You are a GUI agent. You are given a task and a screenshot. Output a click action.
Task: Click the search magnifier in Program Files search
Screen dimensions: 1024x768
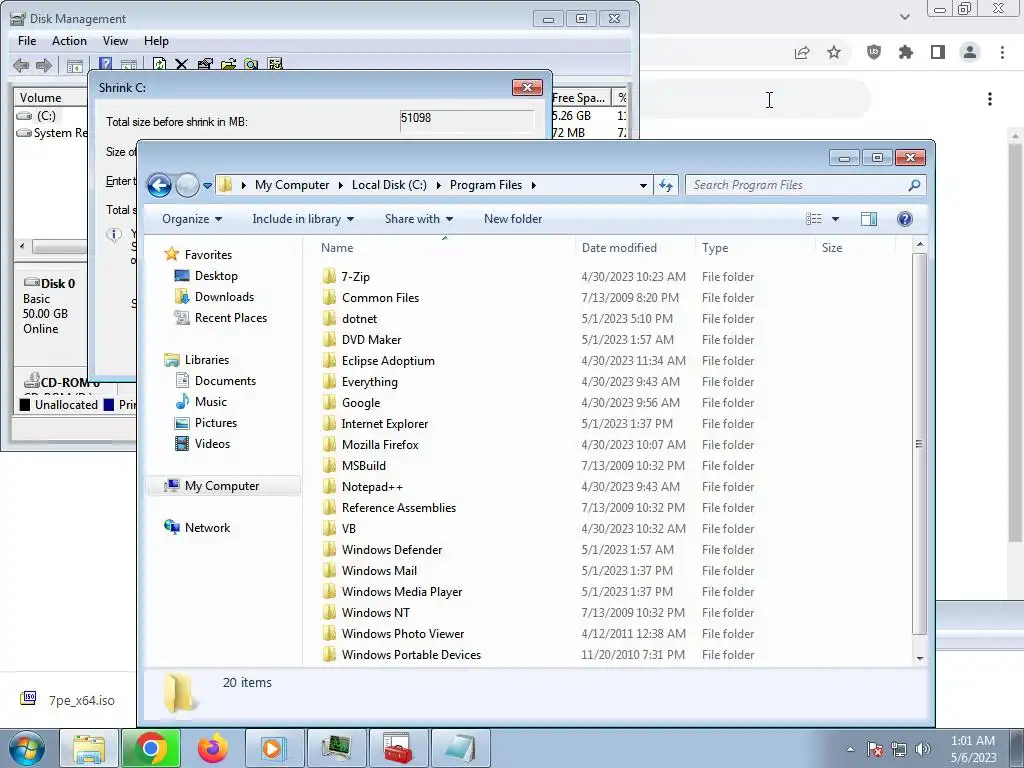click(914, 185)
